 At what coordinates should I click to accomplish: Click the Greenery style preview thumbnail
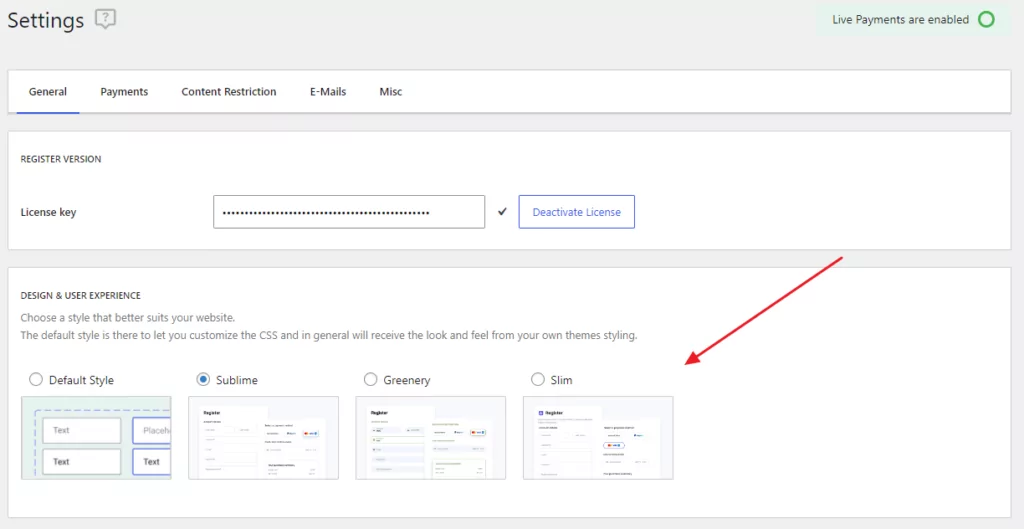[x=430, y=438]
